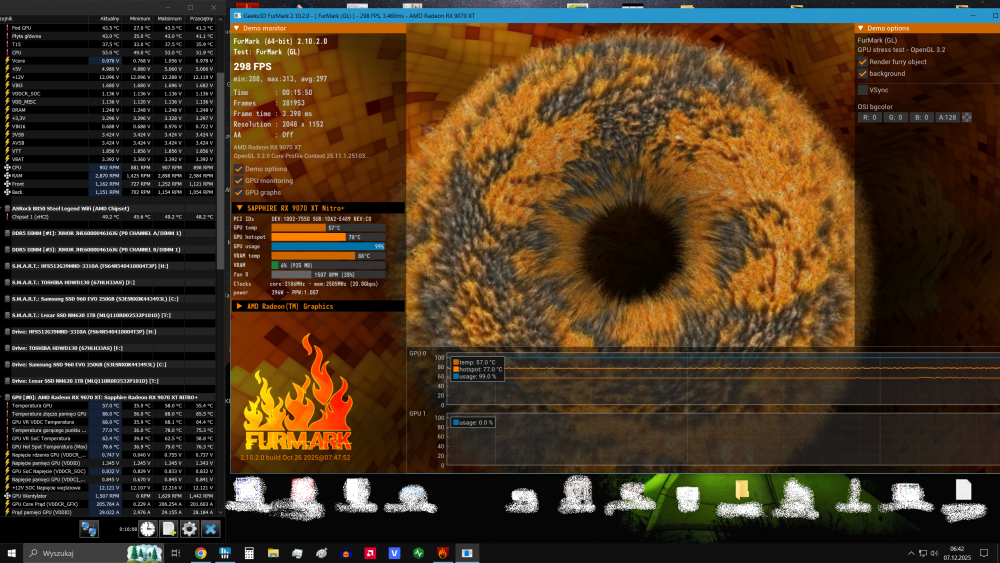Open the network tray icon
The image size is (1000, 563).
[923, 553]
